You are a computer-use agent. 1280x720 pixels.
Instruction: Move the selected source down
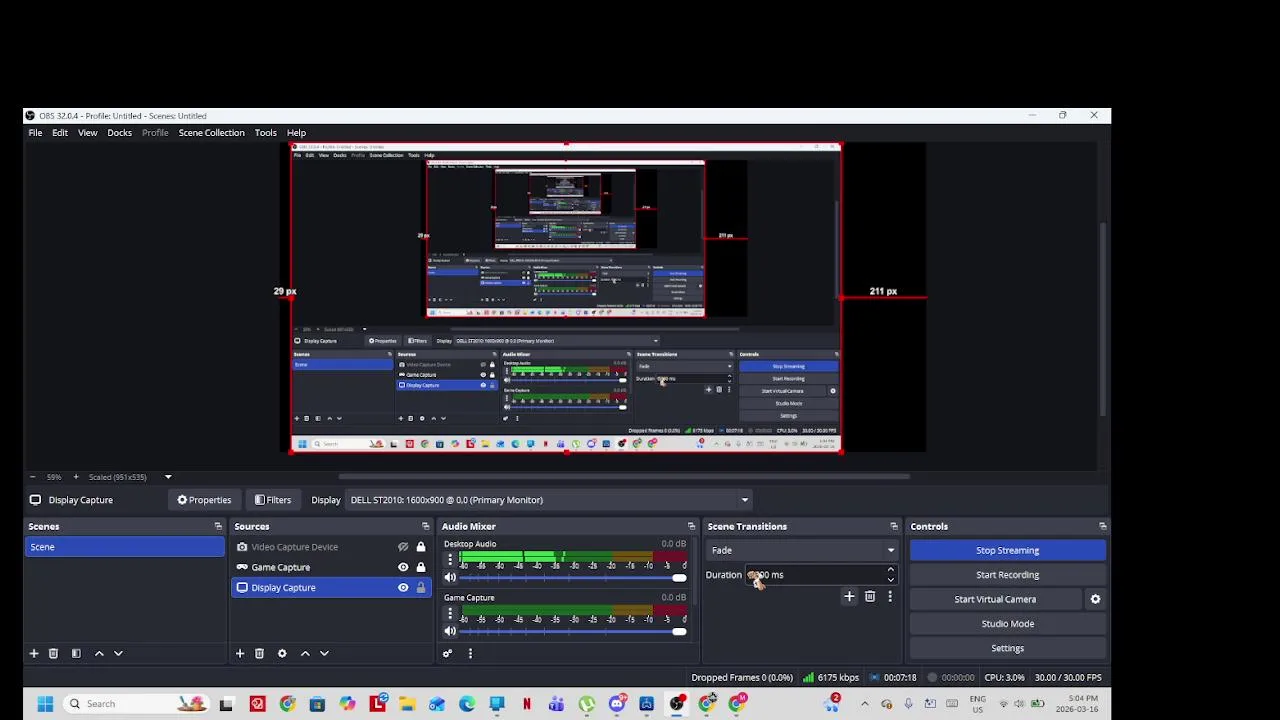324,653
